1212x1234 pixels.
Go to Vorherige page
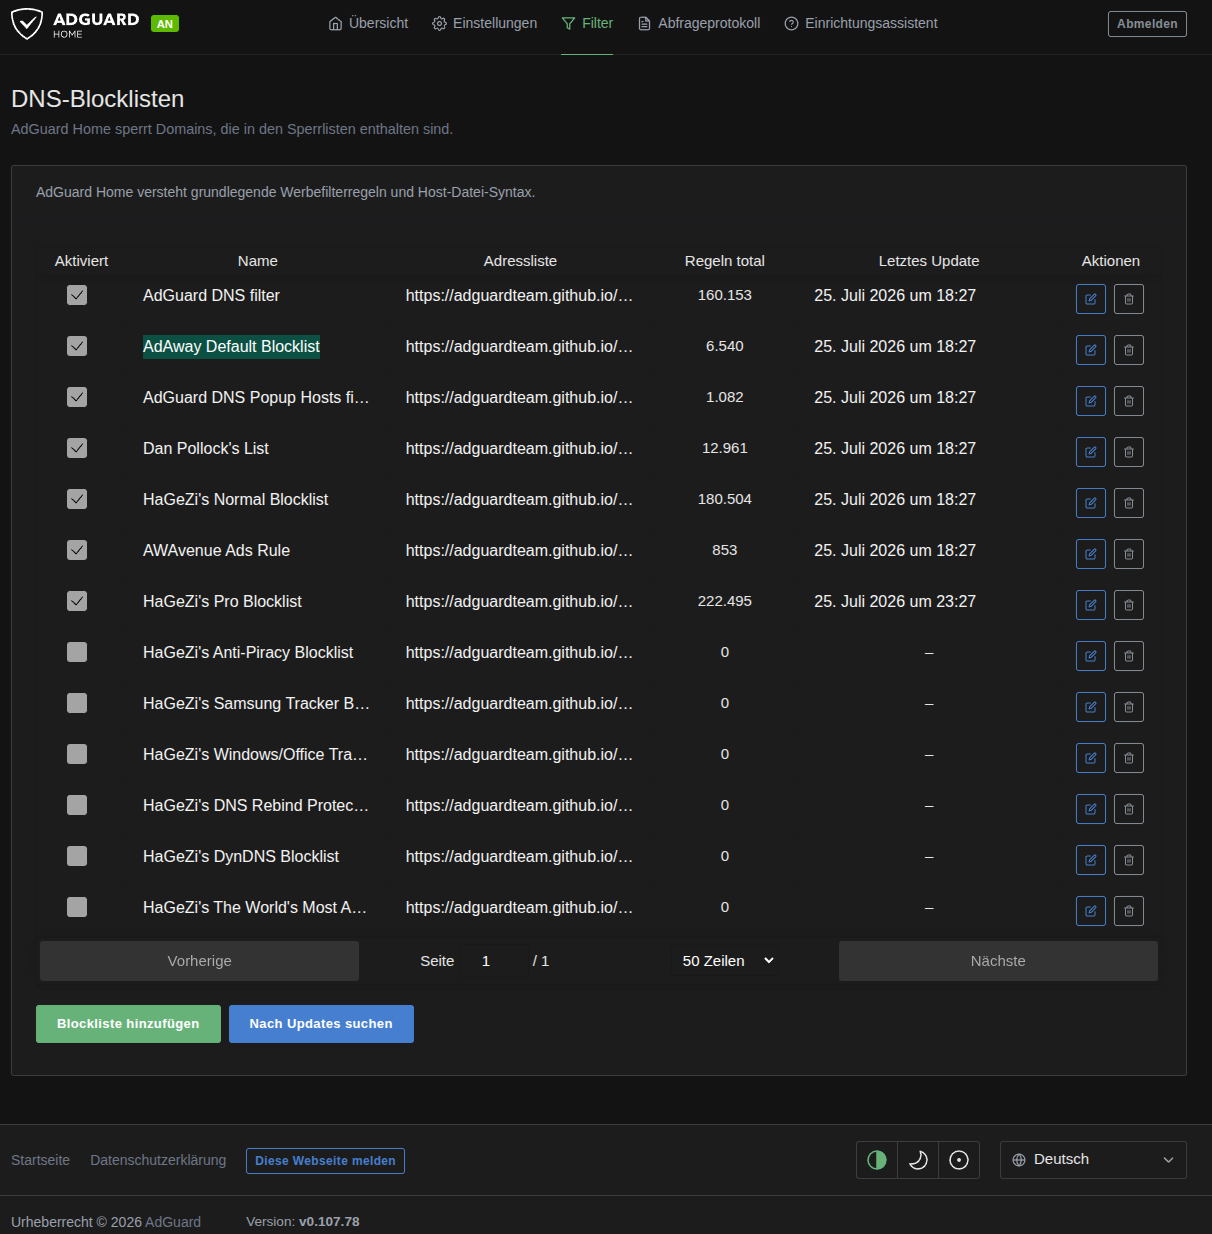tap(199, 961)
